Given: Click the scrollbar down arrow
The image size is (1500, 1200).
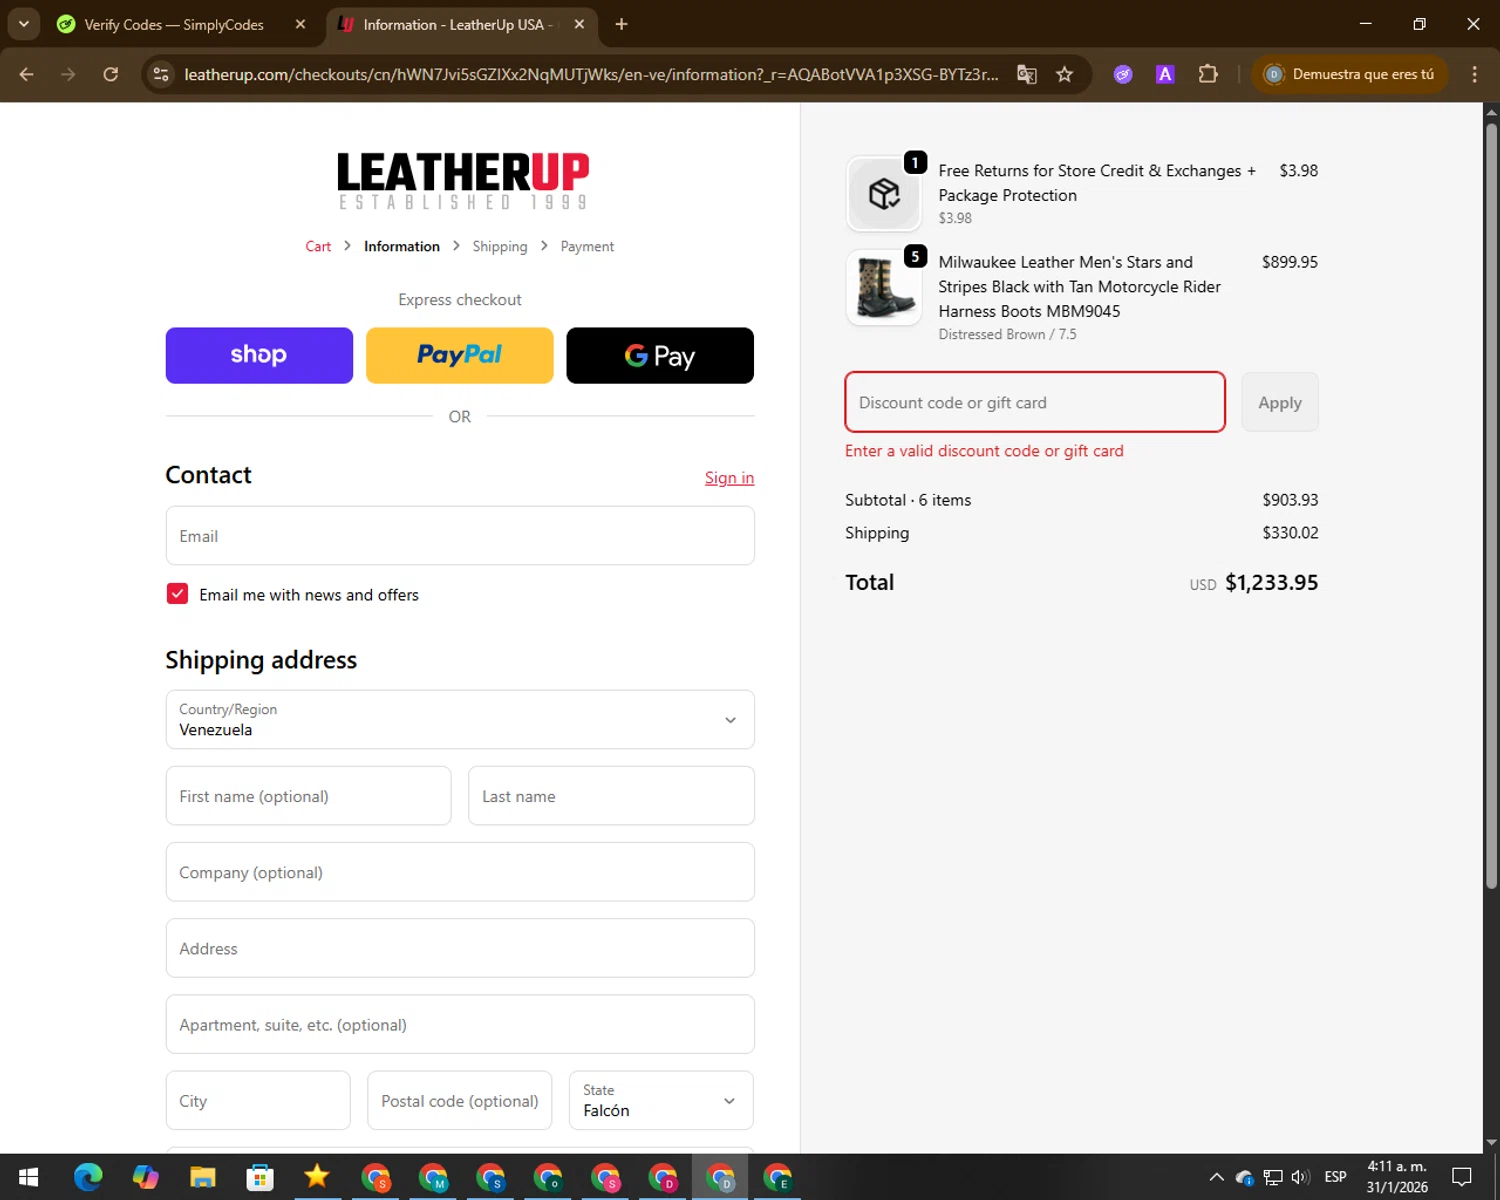Looking at the screenshot, I should point(1491,1142).
